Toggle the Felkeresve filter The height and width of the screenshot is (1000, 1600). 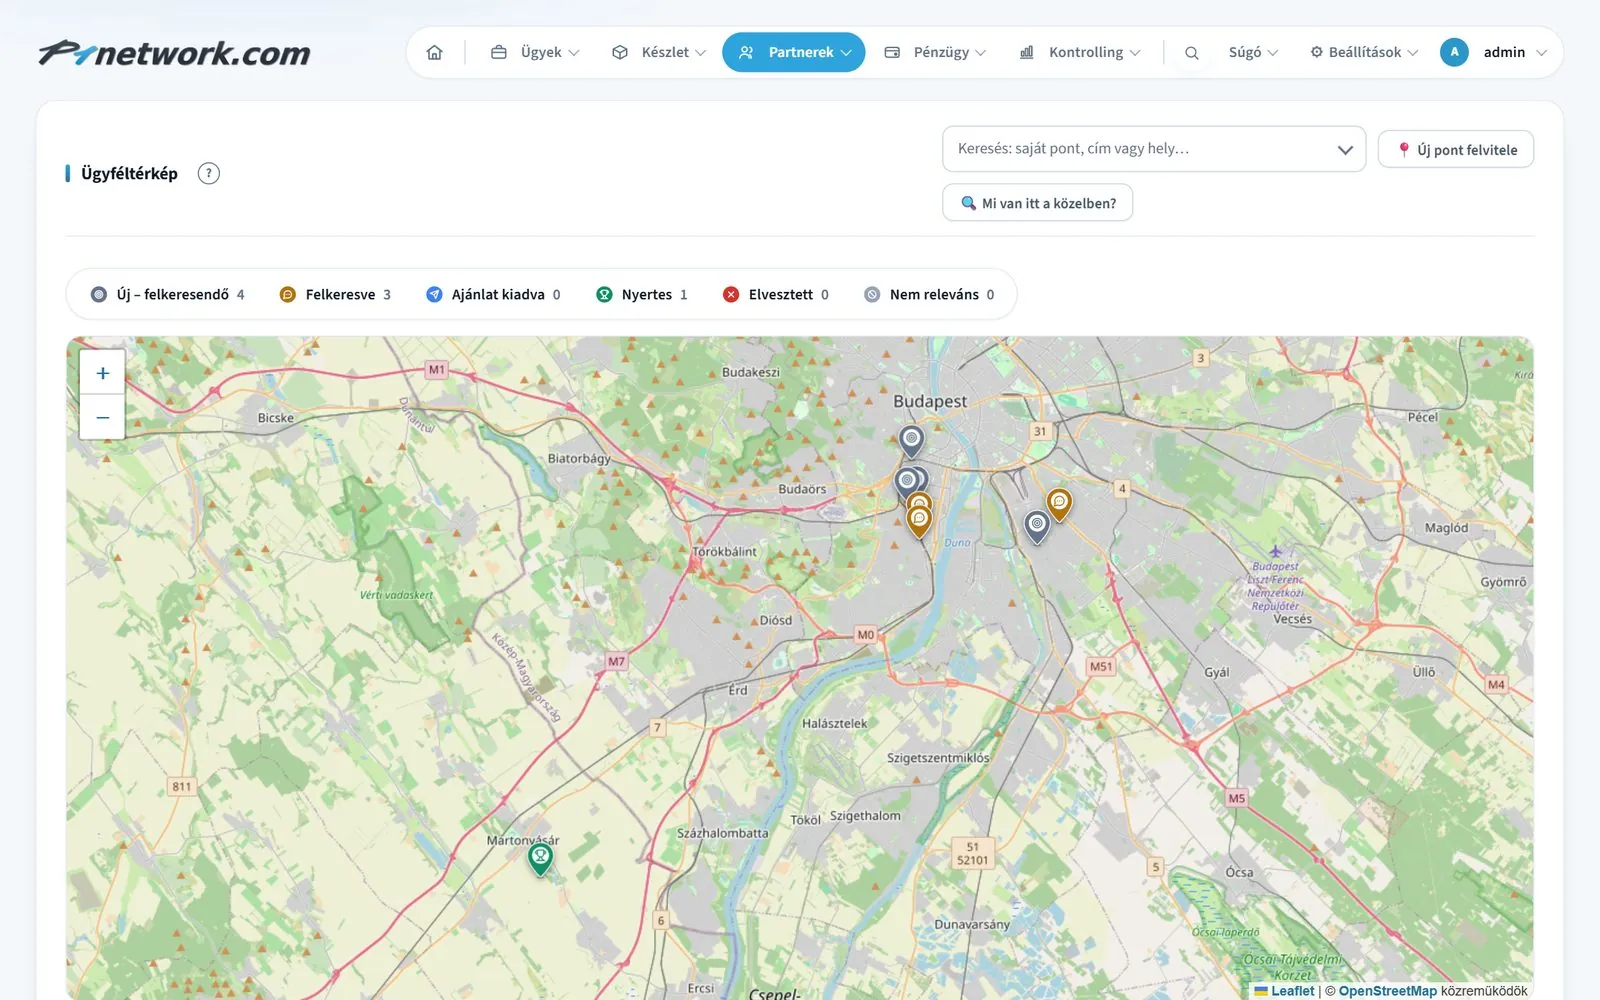[335, 294]
